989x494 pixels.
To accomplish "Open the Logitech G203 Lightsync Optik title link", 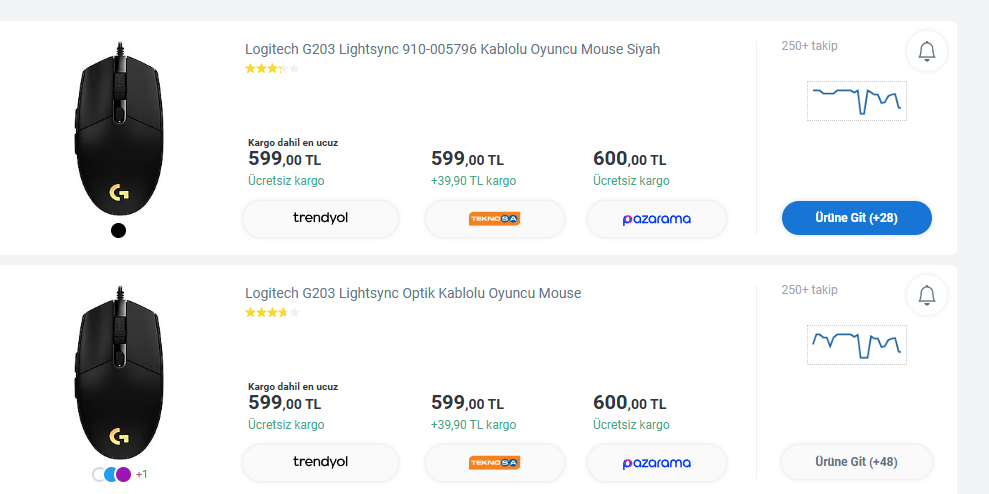I will pos(413,293).
